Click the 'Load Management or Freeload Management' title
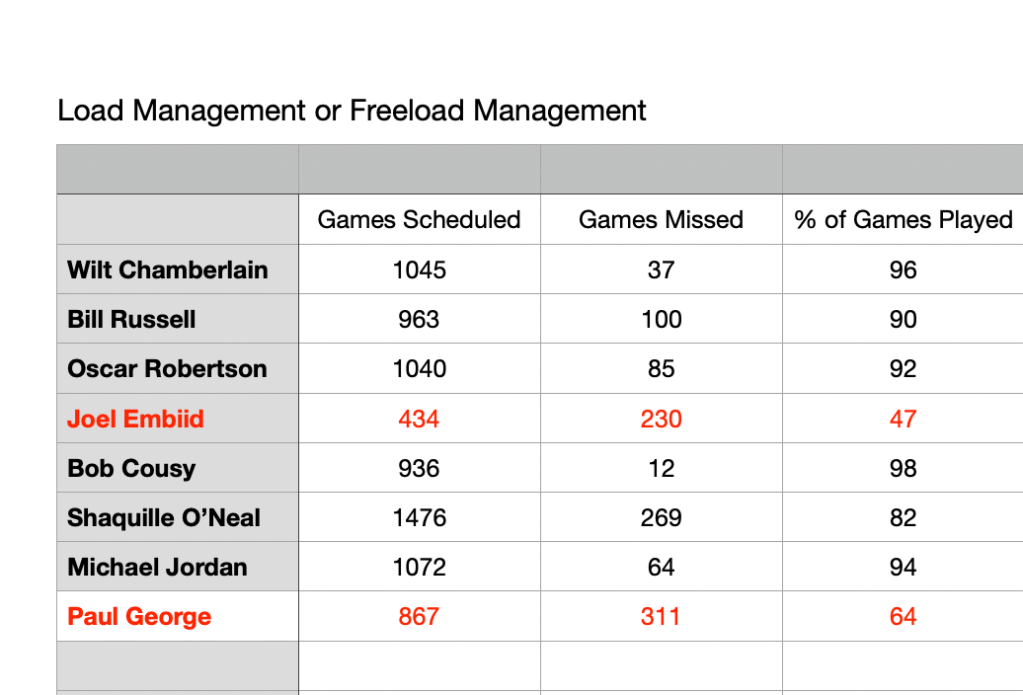This screenshot has width=1023, height=695. pos(351,110)
